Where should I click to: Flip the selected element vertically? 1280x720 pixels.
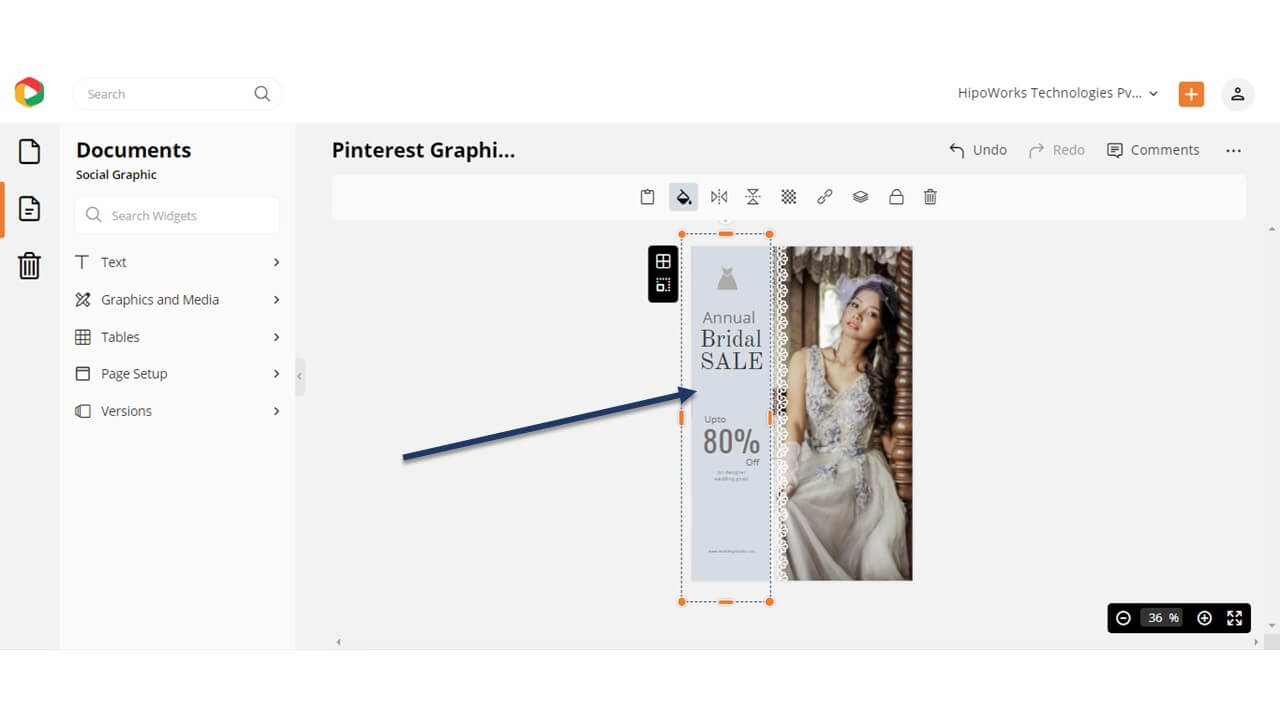pyautogui.click(x=753, y=196)
